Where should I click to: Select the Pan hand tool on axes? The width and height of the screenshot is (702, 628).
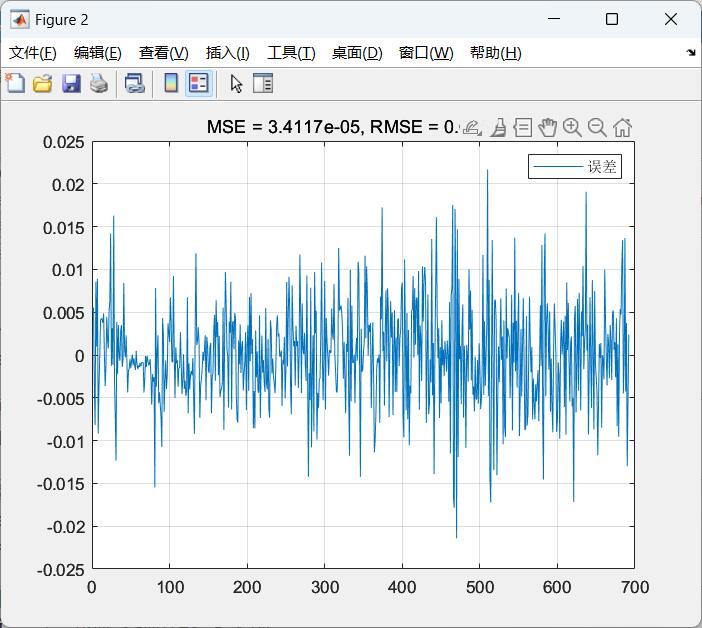[x=547, y=127]
